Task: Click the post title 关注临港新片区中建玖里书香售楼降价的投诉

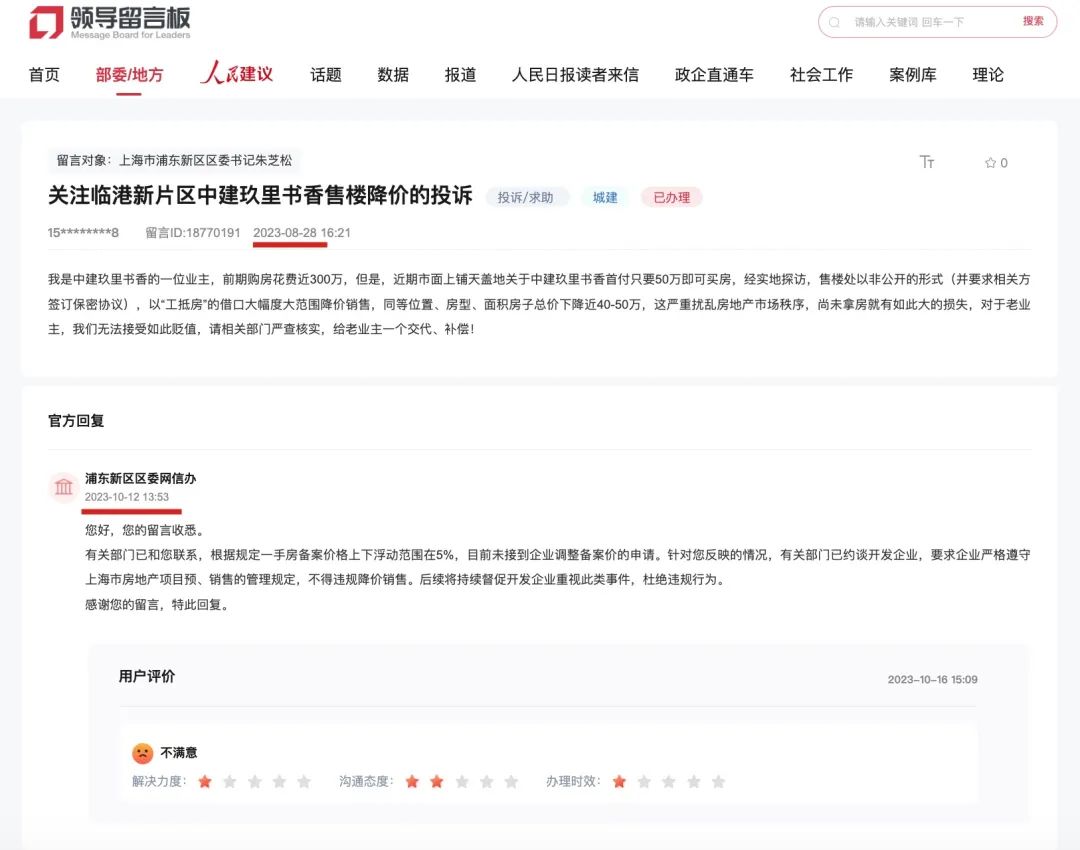Action: point(260,196)
